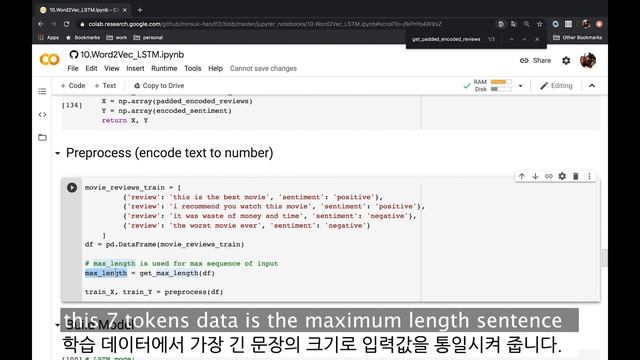
Task: Go to next find result
Action: pos(524,39)
